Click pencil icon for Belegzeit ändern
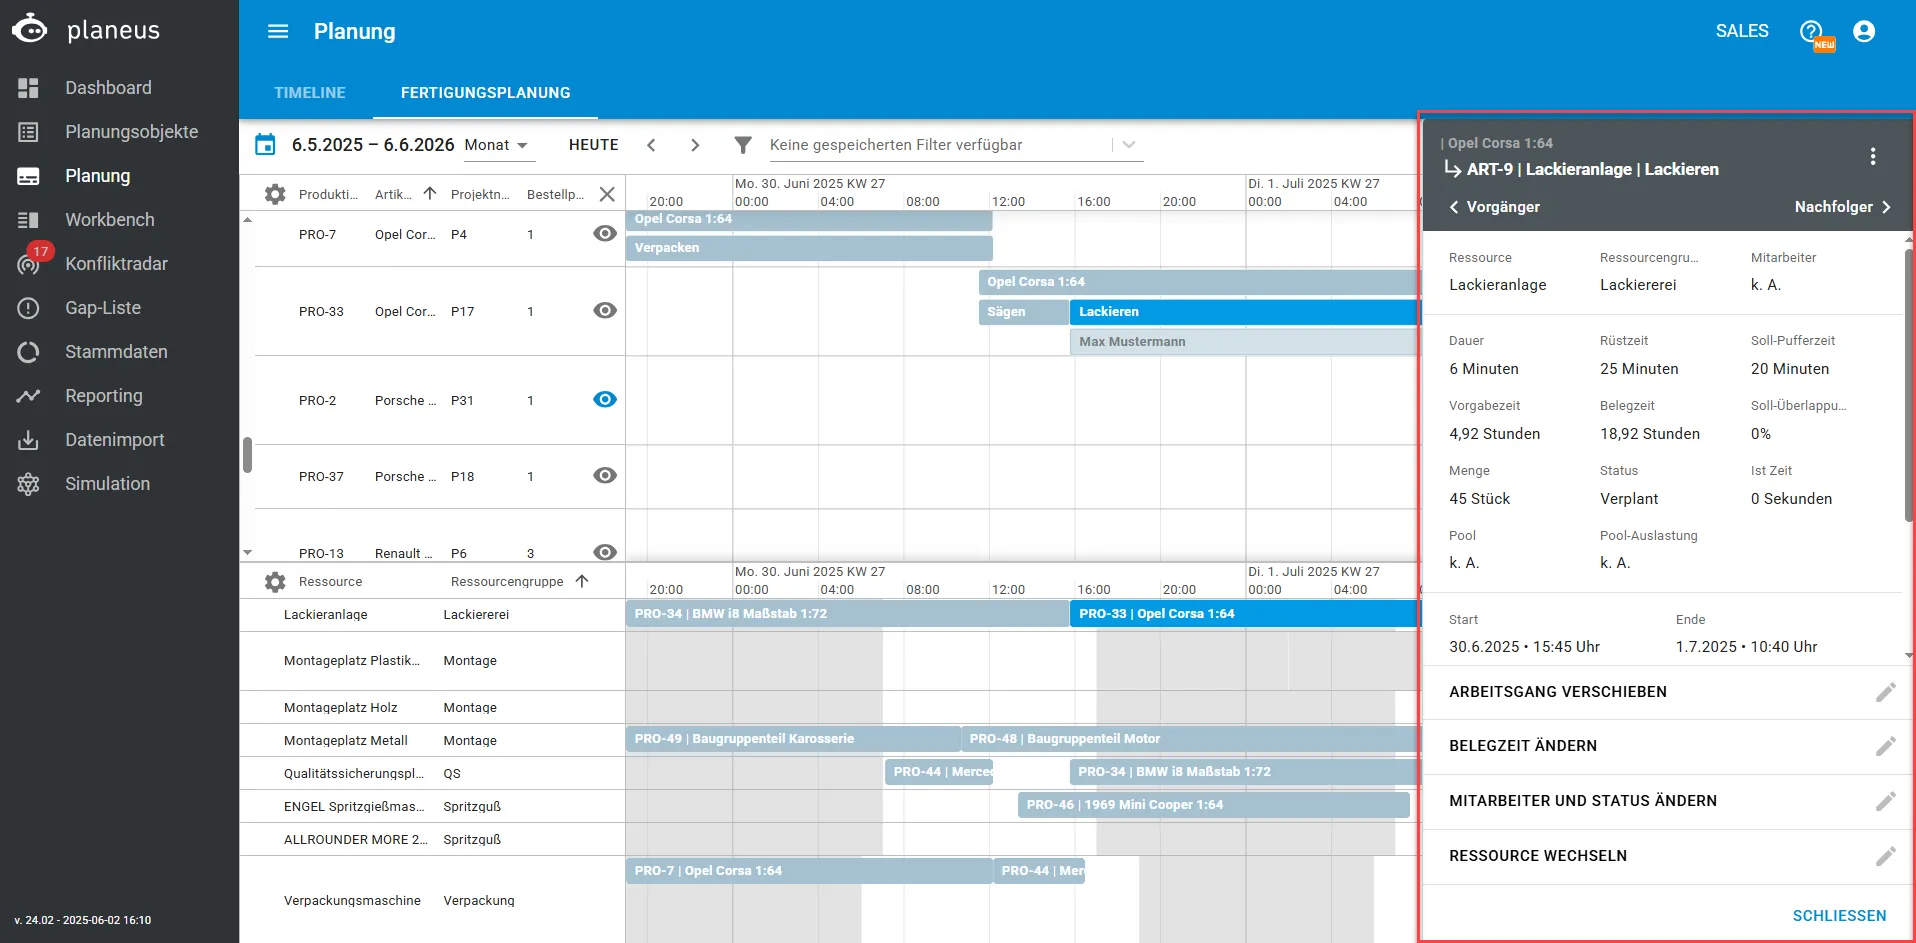This screenshot has width=1916, height=943. [1885, 746]
